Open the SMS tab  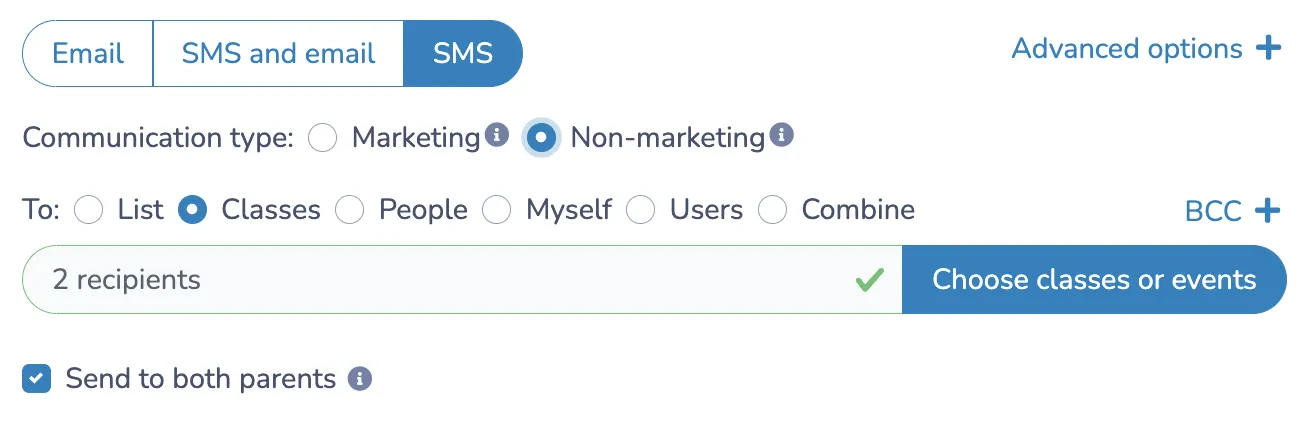(463, 53)
